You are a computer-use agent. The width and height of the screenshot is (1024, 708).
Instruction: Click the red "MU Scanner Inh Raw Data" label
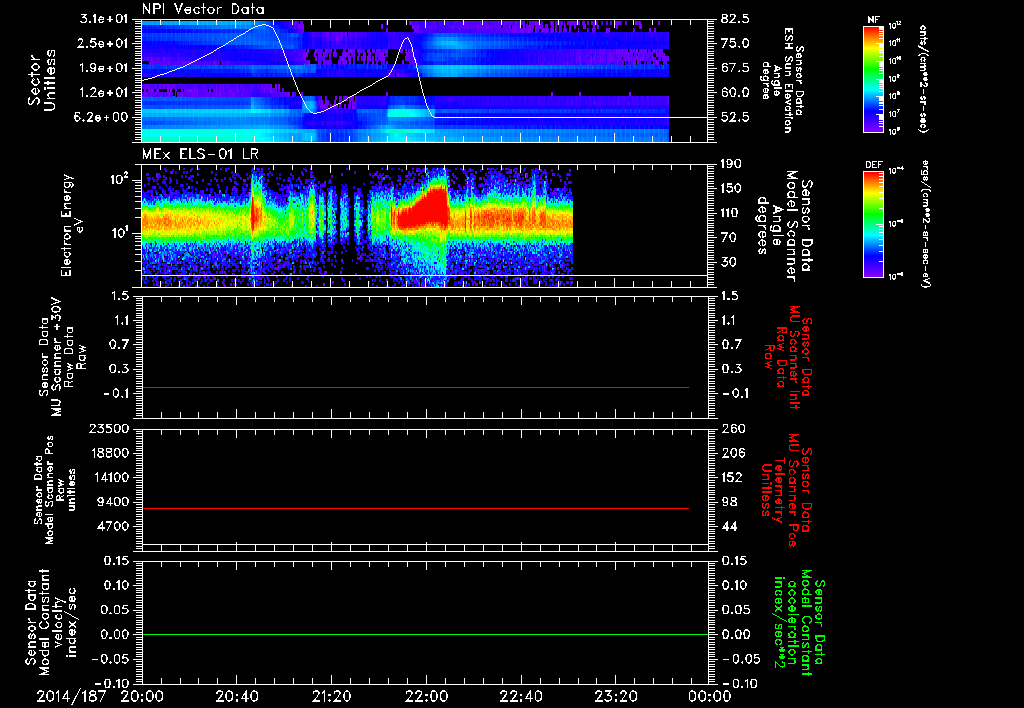(x=788, y=356)
